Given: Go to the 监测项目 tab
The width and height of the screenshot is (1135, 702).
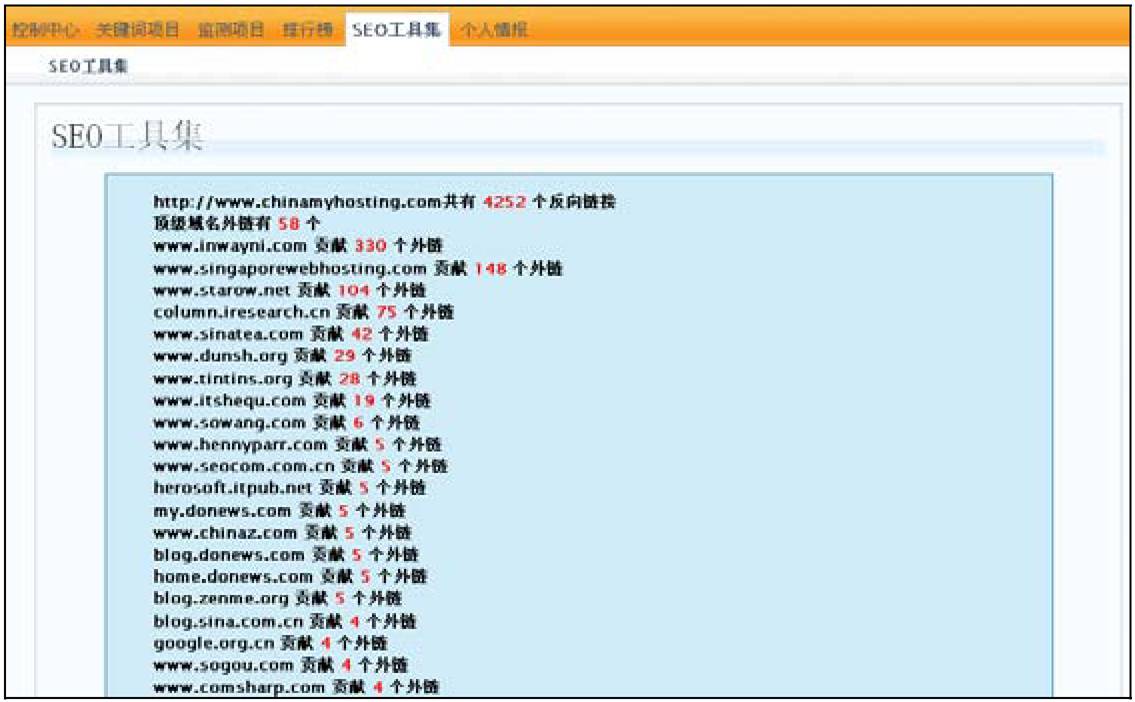Looking at the screenshot, I should [x=231, y=30].
